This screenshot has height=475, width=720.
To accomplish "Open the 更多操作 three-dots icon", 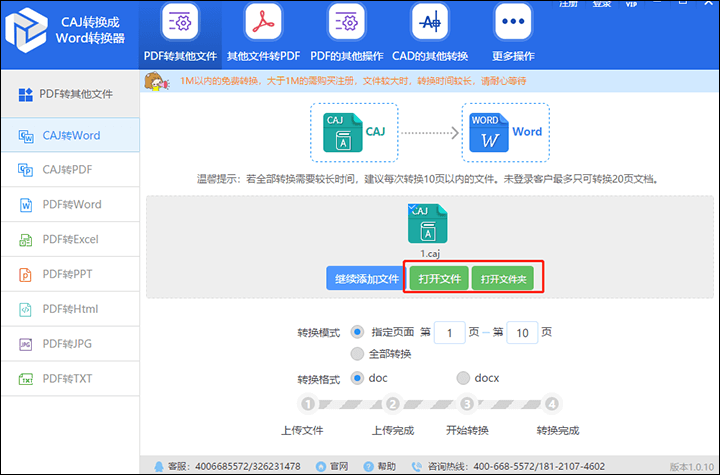I will pos(513,22).
